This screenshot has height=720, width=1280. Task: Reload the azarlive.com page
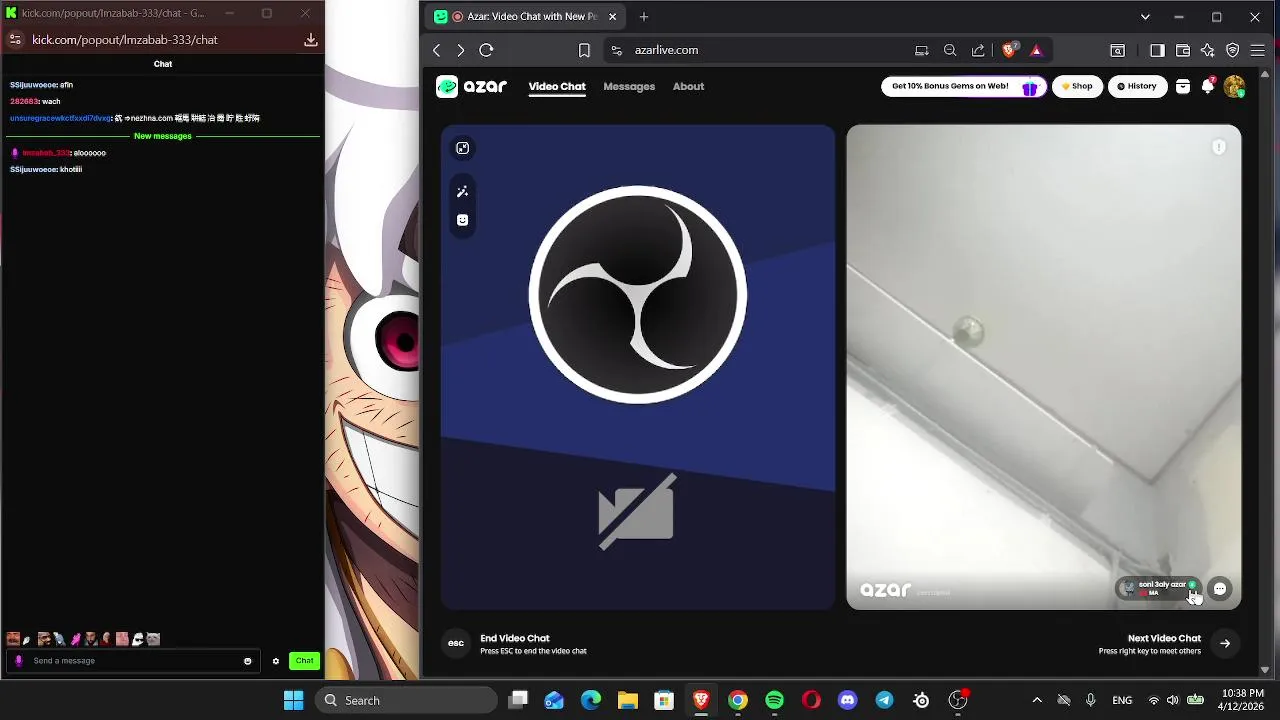pos(486,50)
